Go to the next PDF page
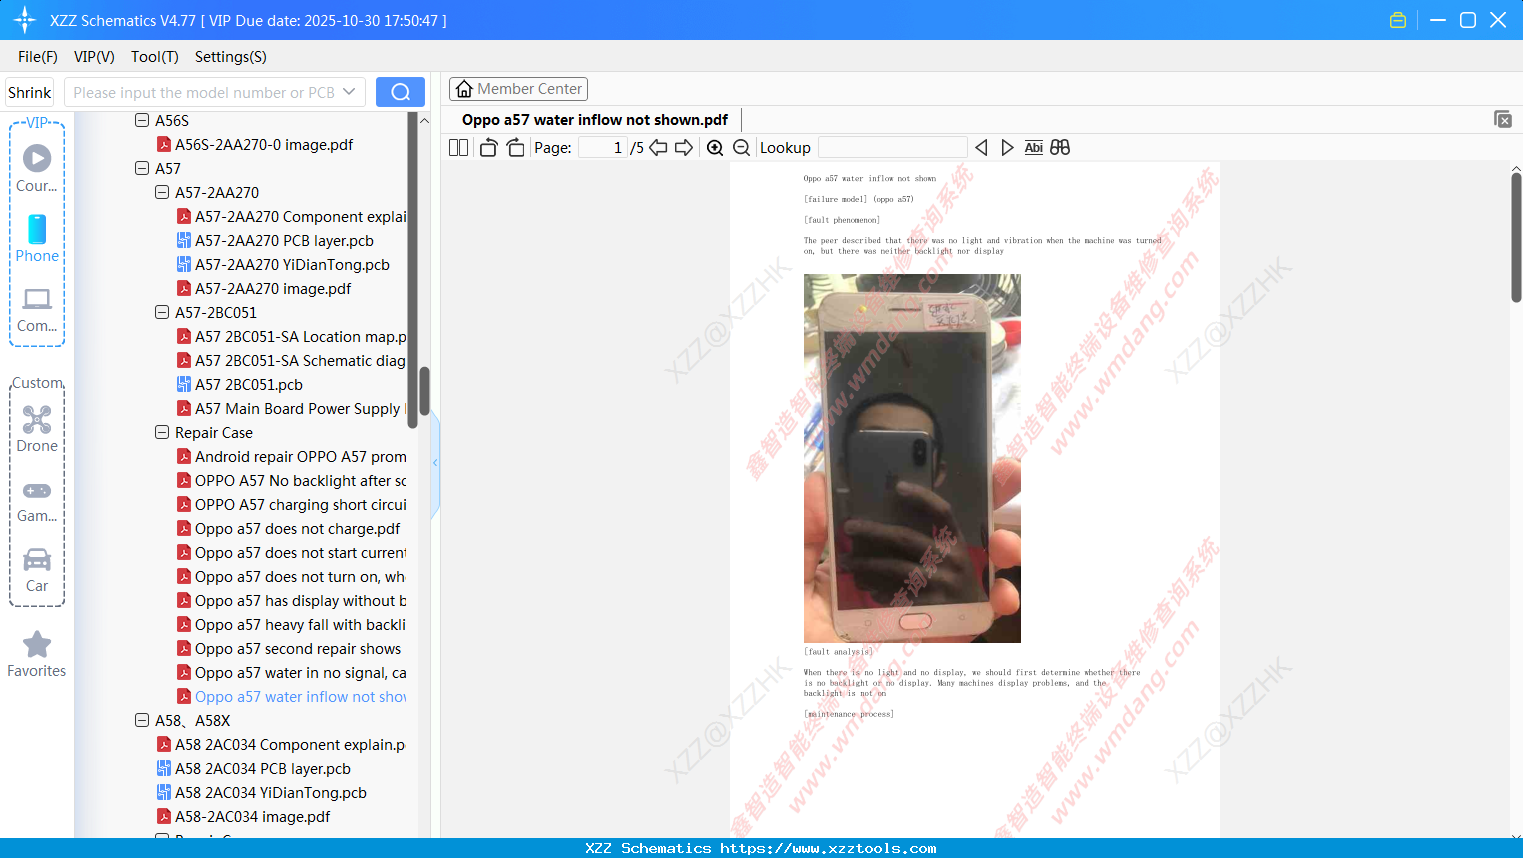 (x=684, y=148)
